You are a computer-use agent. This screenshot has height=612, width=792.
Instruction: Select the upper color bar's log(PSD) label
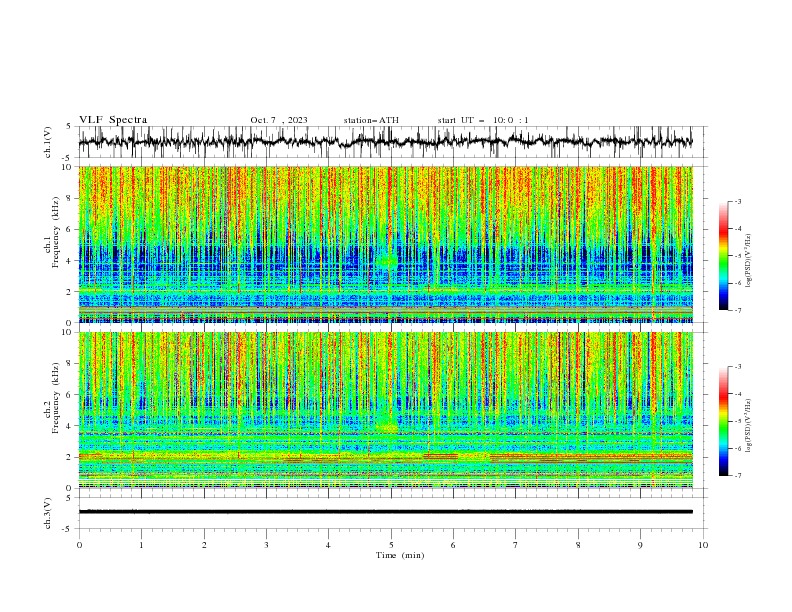(x=748, y=261)
